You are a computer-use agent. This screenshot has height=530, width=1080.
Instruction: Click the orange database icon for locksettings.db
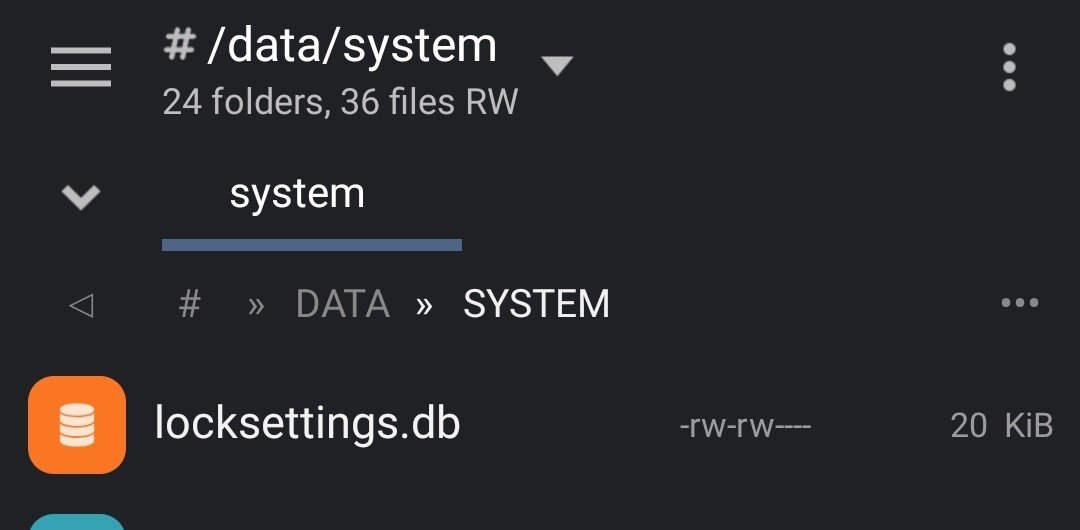(76, 425)
